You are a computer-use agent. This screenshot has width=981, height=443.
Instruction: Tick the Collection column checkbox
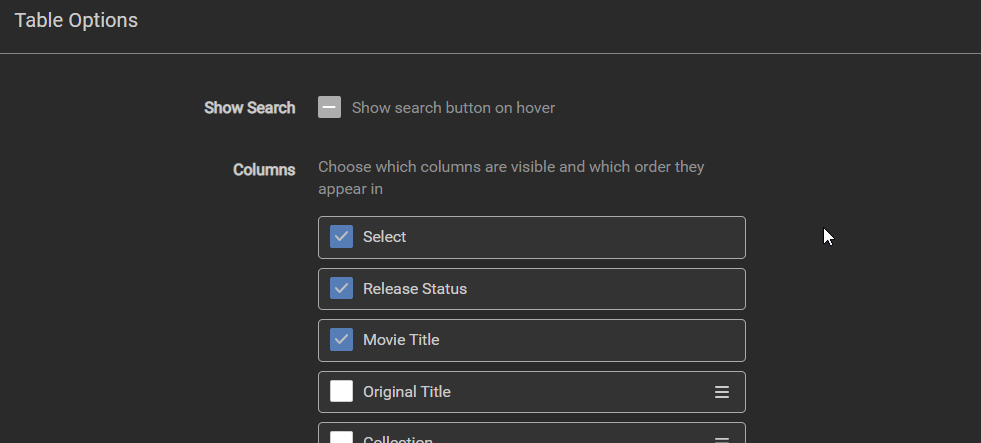[342, 438]
